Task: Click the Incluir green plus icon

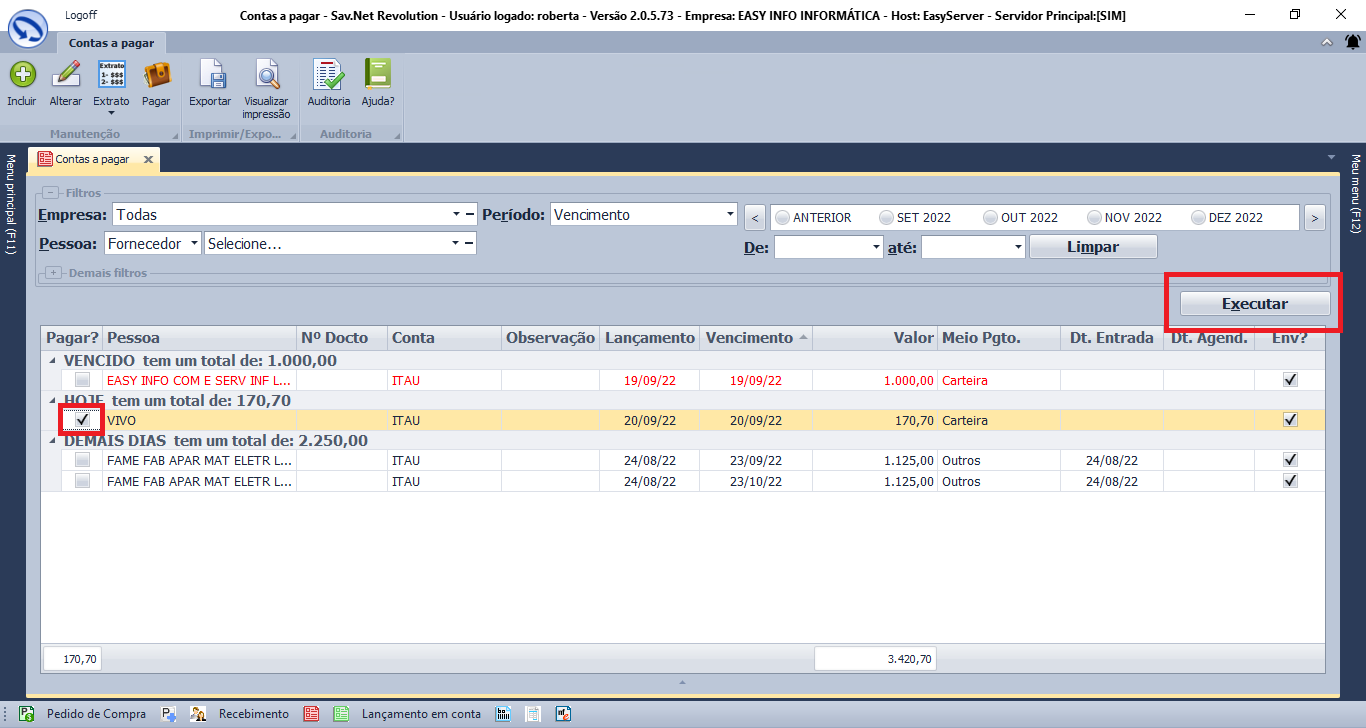Action: pos(22,75)
